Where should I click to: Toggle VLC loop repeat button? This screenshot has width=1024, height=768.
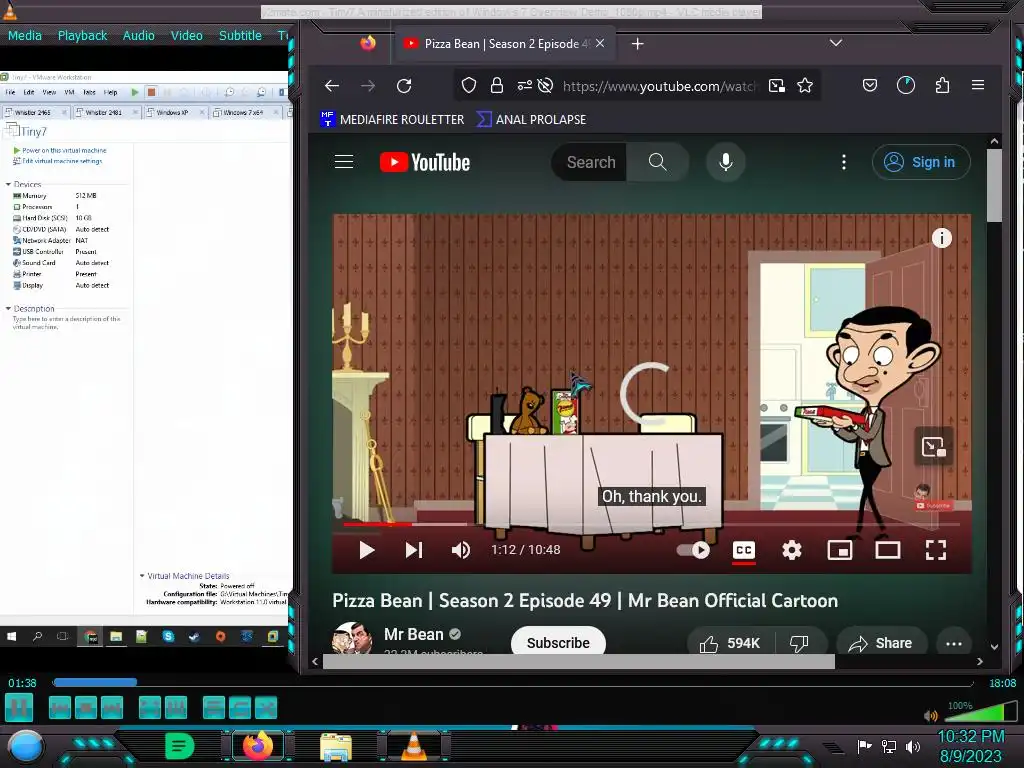[x=240, y=708]
